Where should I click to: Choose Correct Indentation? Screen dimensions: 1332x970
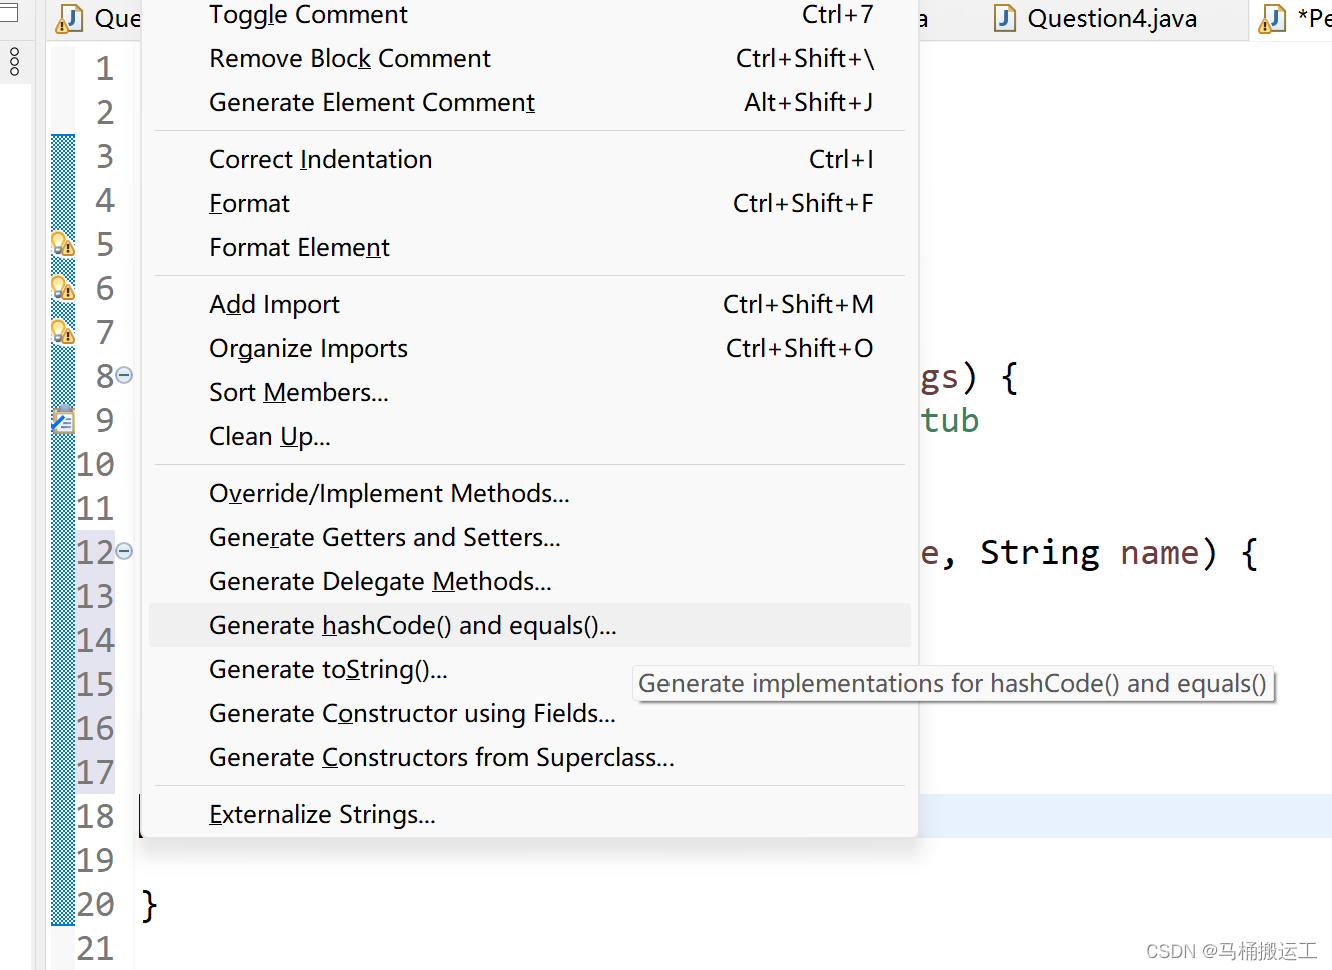(529, 160)
